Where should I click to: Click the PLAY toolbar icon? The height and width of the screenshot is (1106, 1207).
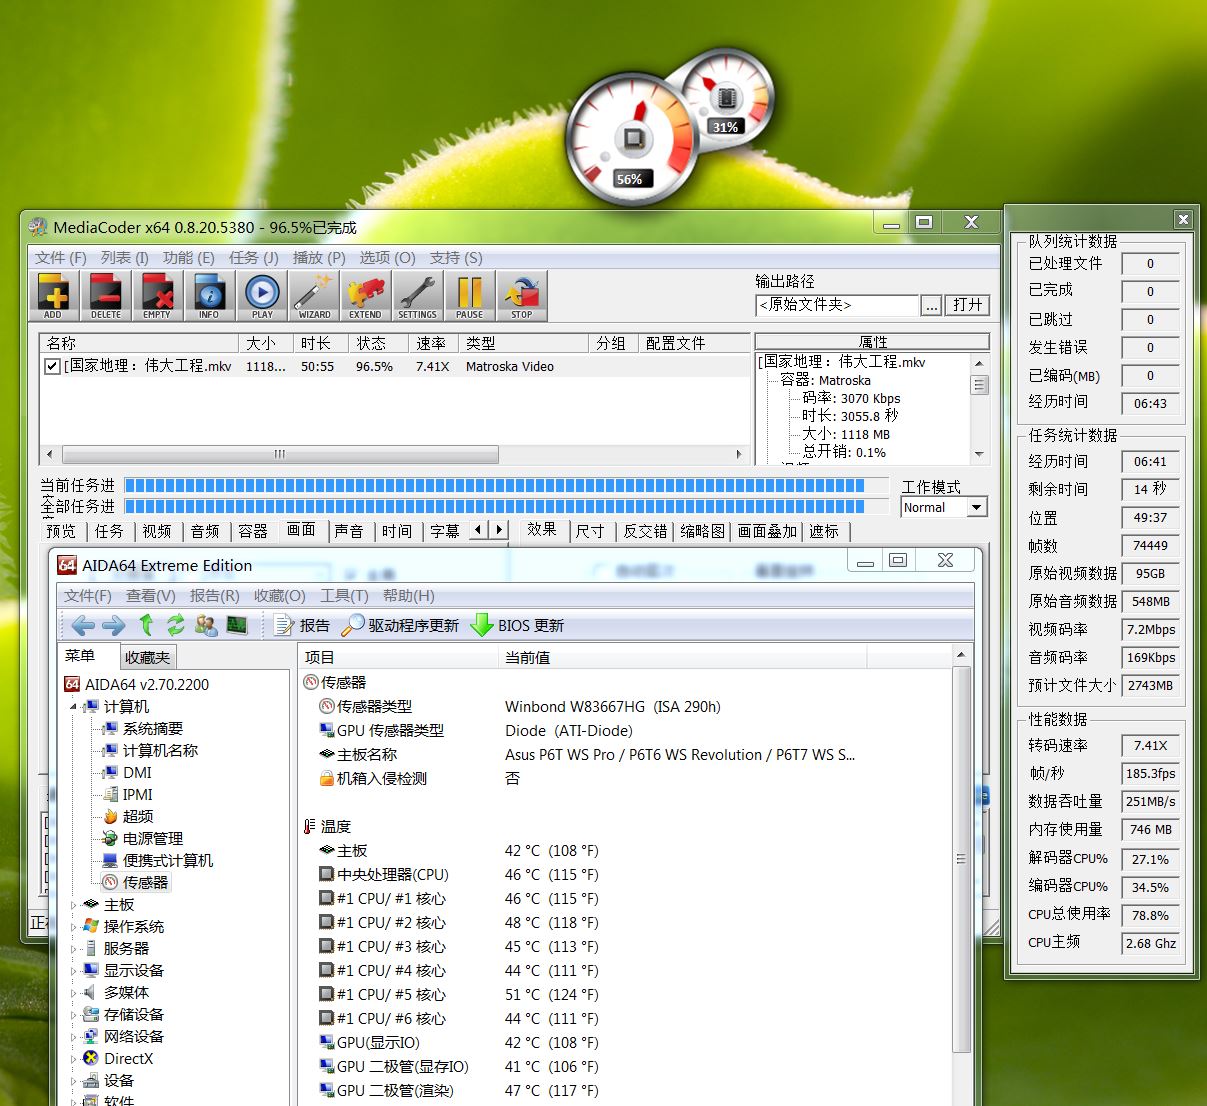262,296
